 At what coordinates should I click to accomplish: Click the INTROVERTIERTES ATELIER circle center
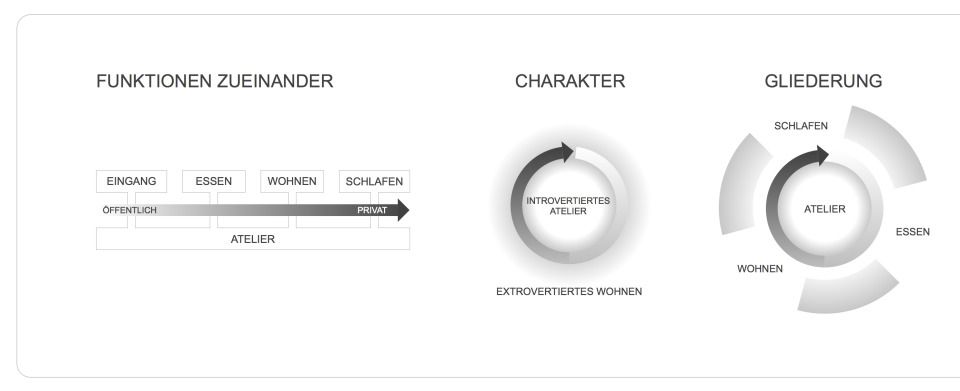[x=568, y=206]
